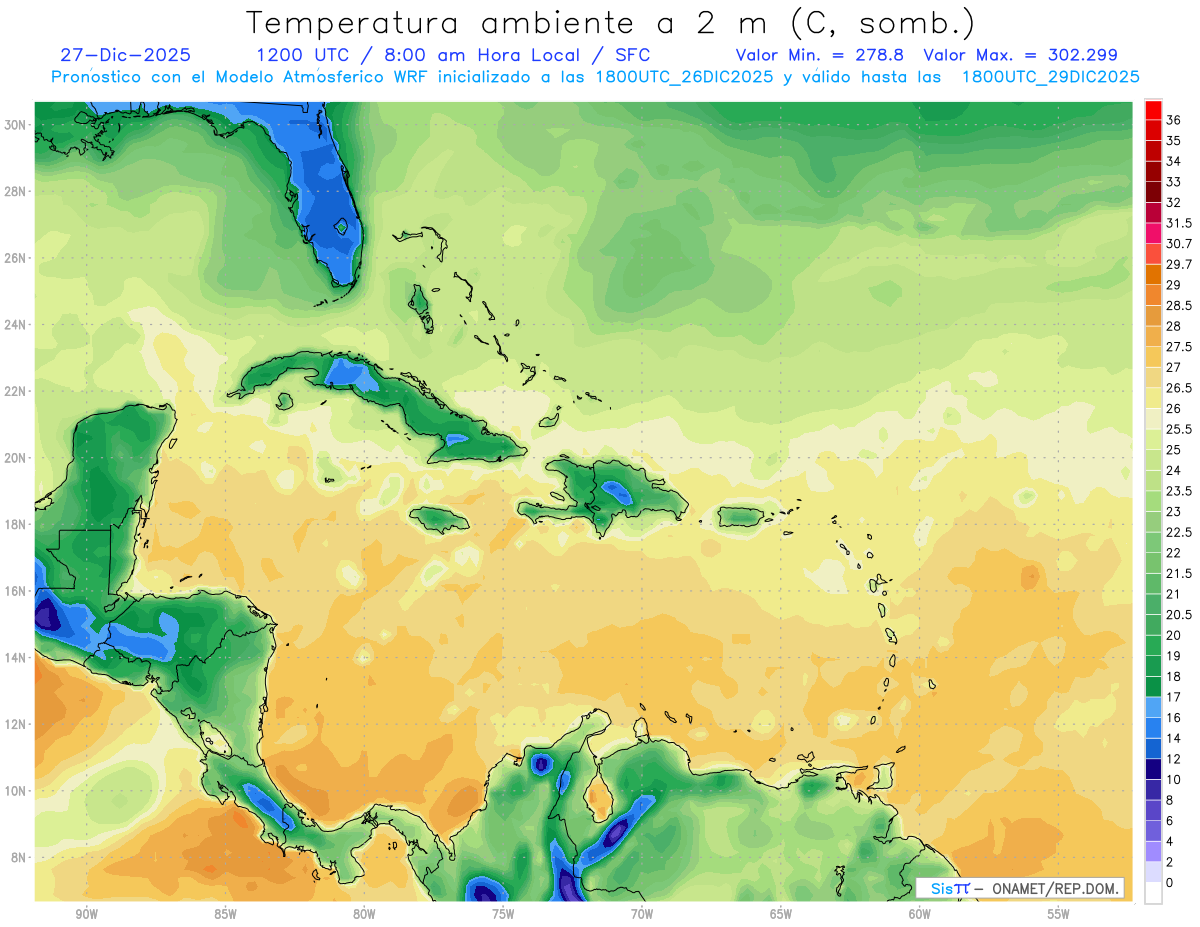Click legend value 34
The image size is (1200, 927).
pos(1173,161)
